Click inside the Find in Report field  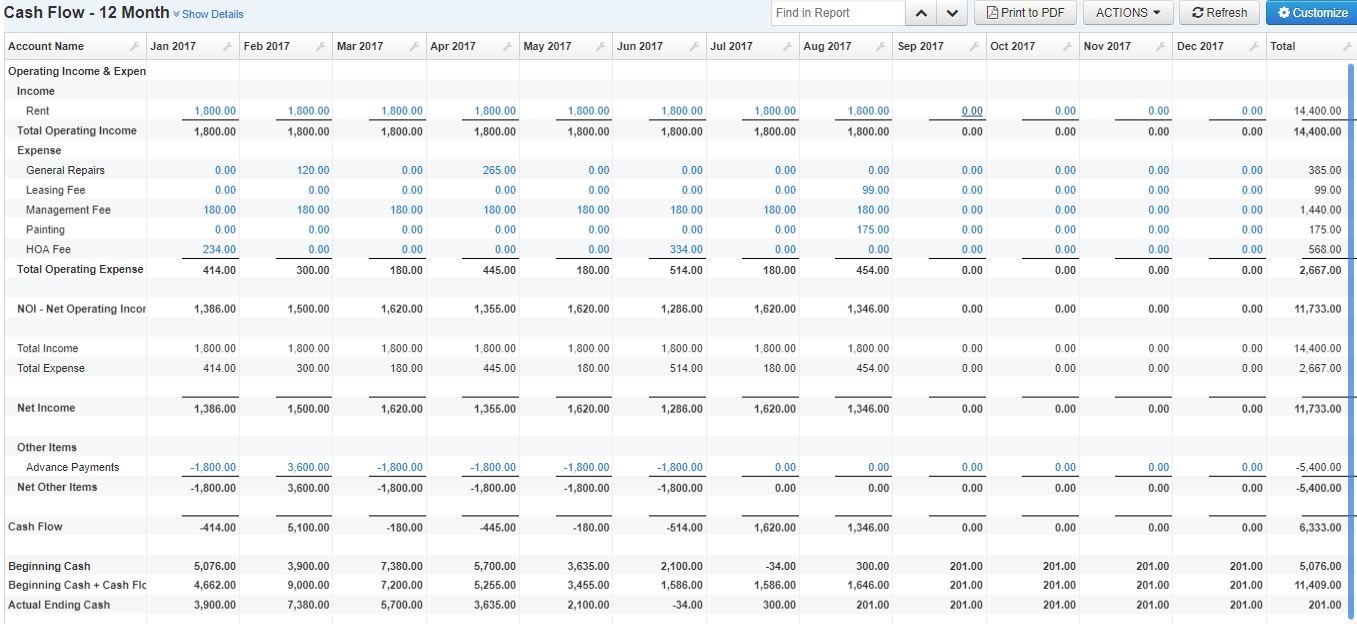pos(838,13)
